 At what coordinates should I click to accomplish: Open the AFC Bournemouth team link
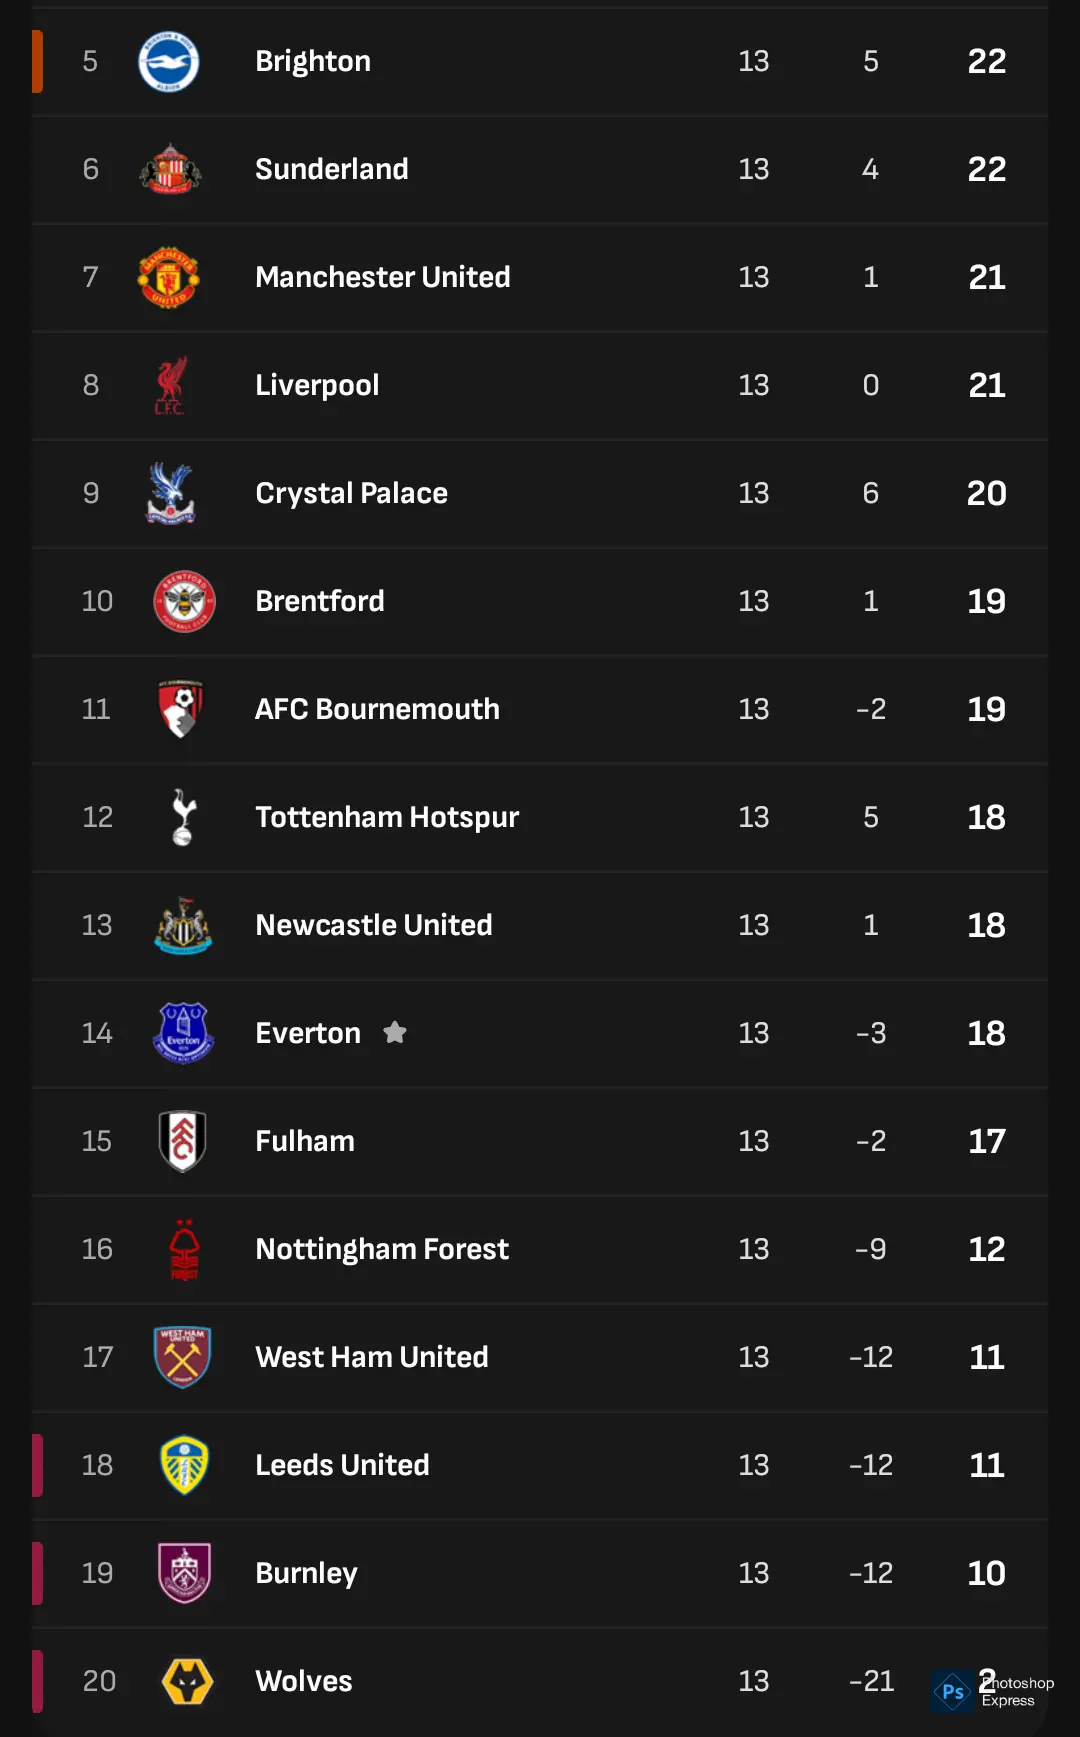click(377, 709)
